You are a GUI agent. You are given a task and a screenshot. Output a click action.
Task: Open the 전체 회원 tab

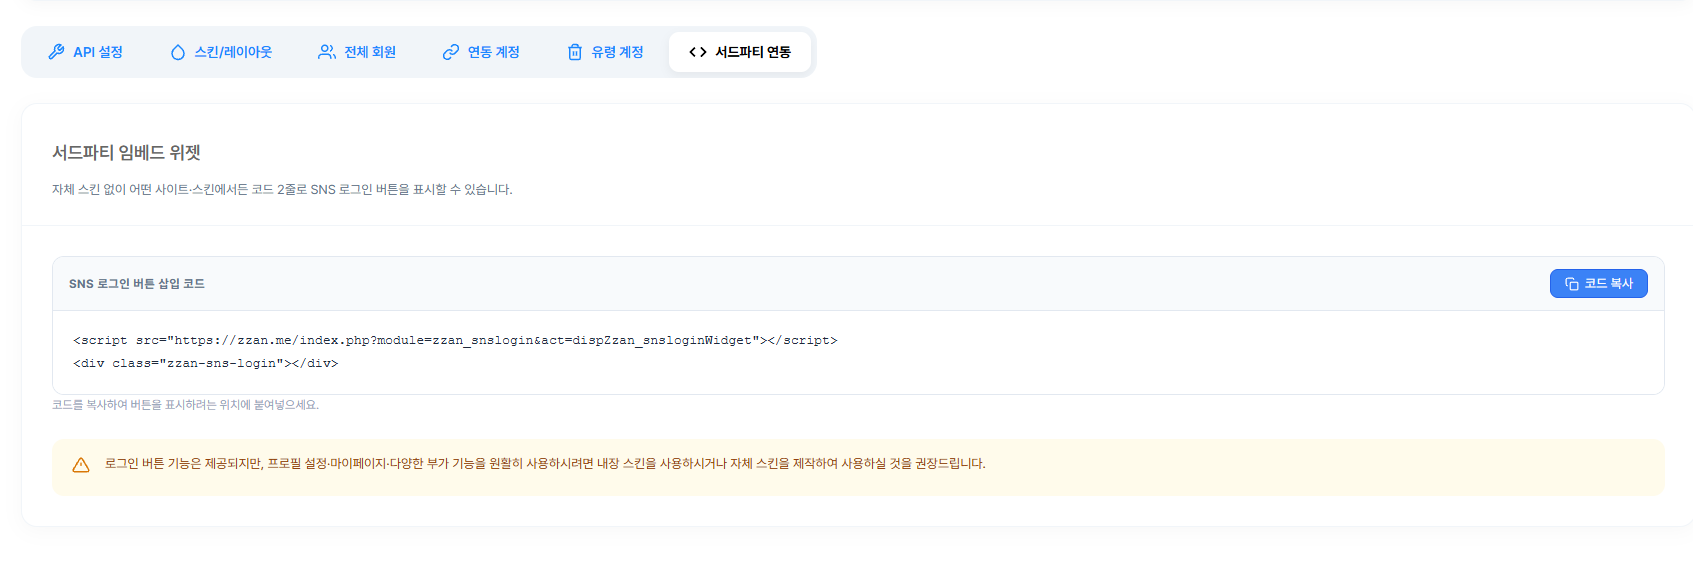click(x=357, y=52)
